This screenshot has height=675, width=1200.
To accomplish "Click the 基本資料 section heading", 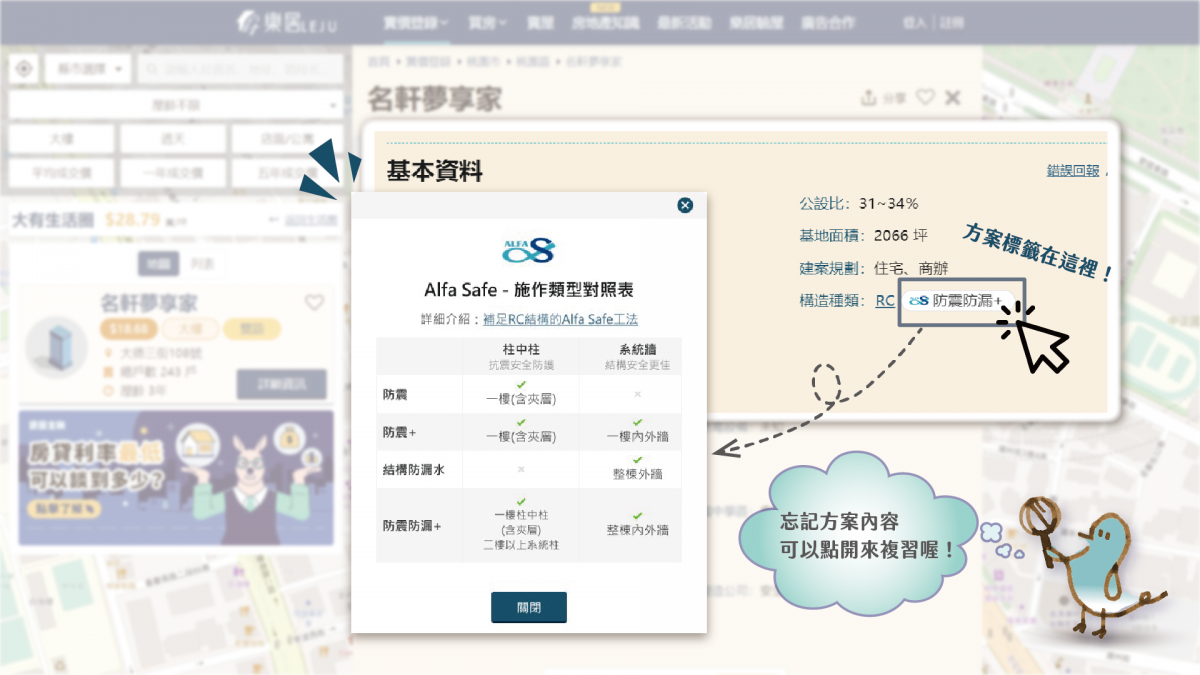I will [435, 171].
